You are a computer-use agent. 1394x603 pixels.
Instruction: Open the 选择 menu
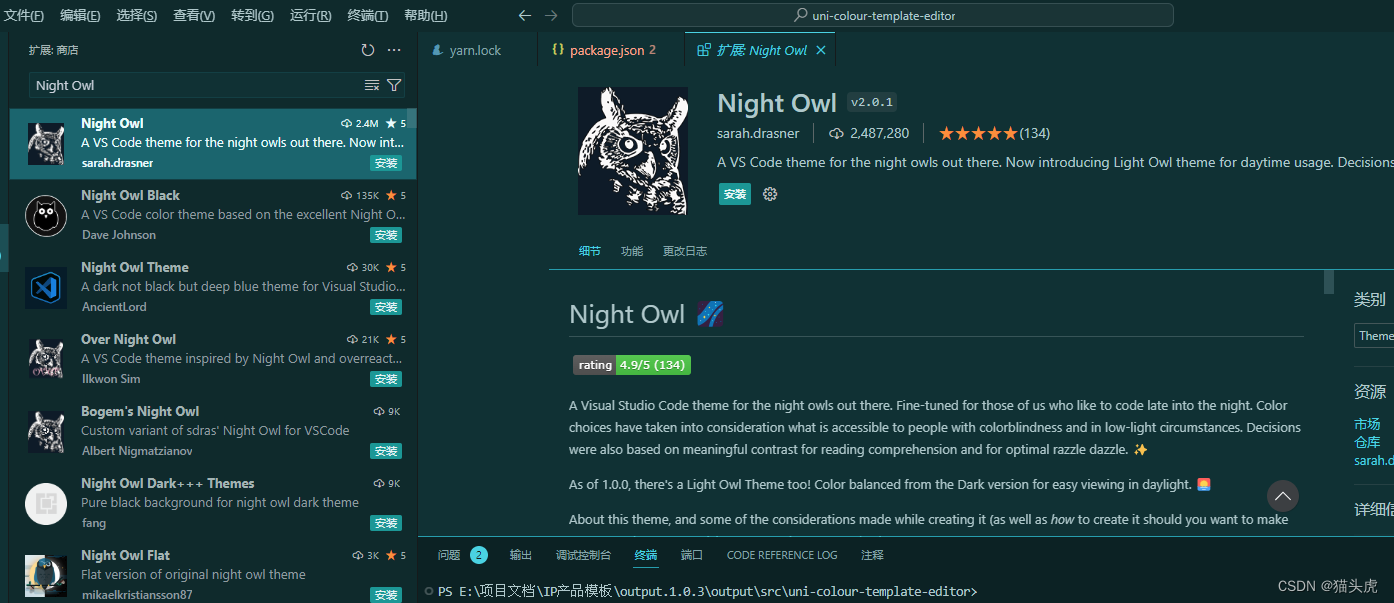coord(136,15)
